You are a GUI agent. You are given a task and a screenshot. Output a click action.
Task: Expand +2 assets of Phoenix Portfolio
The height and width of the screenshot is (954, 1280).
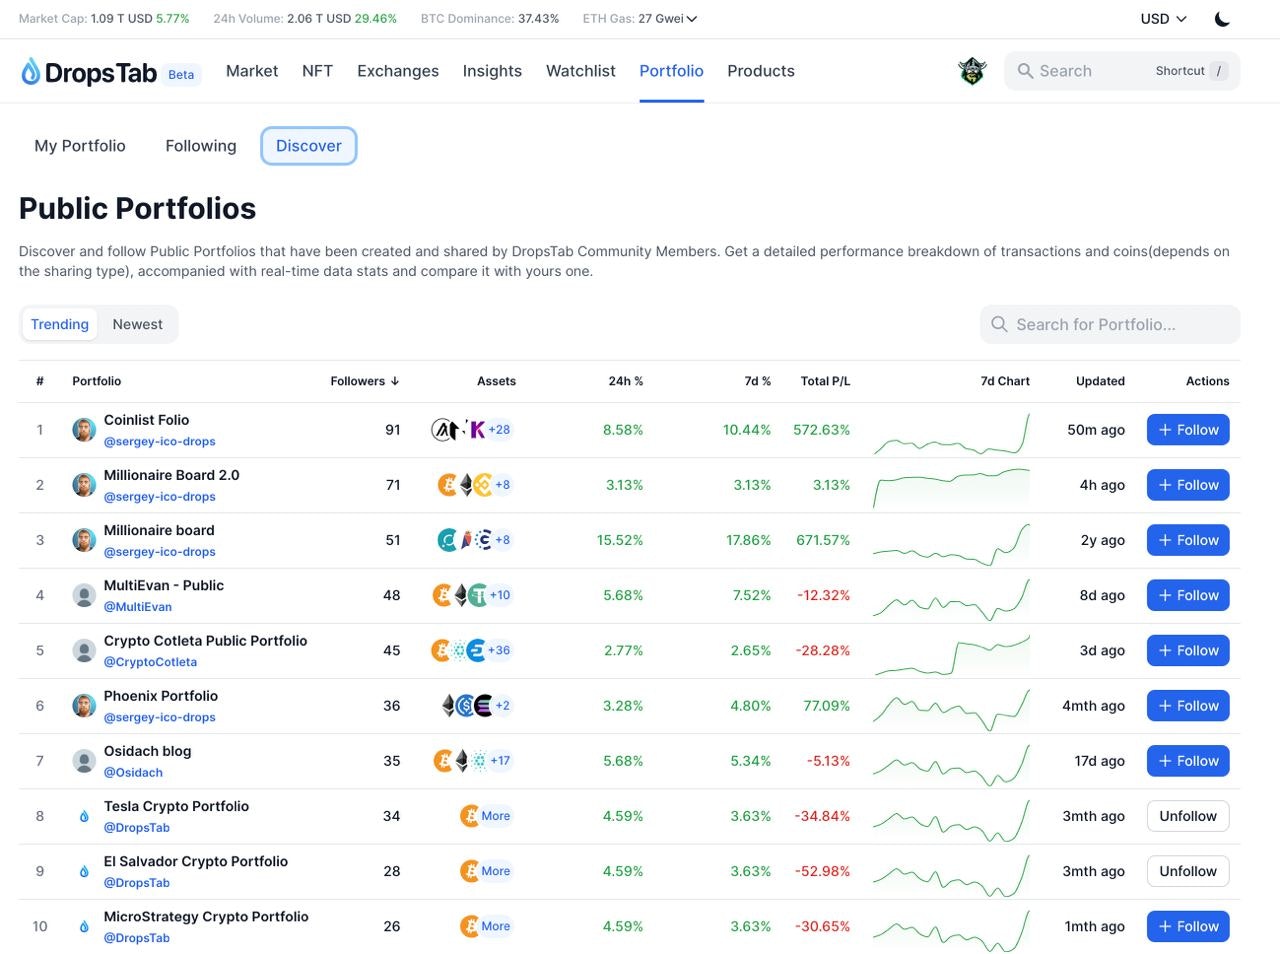pos(502,706)
